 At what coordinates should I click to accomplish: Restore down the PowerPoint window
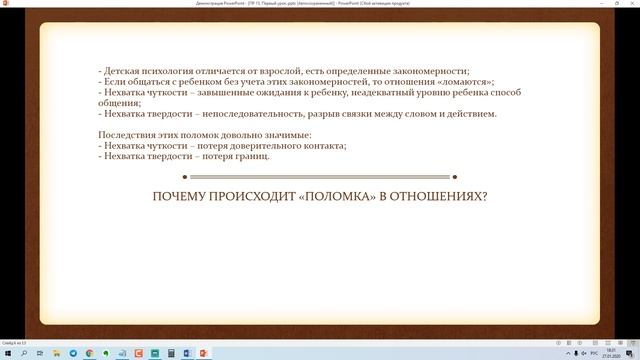coord(617,3)
